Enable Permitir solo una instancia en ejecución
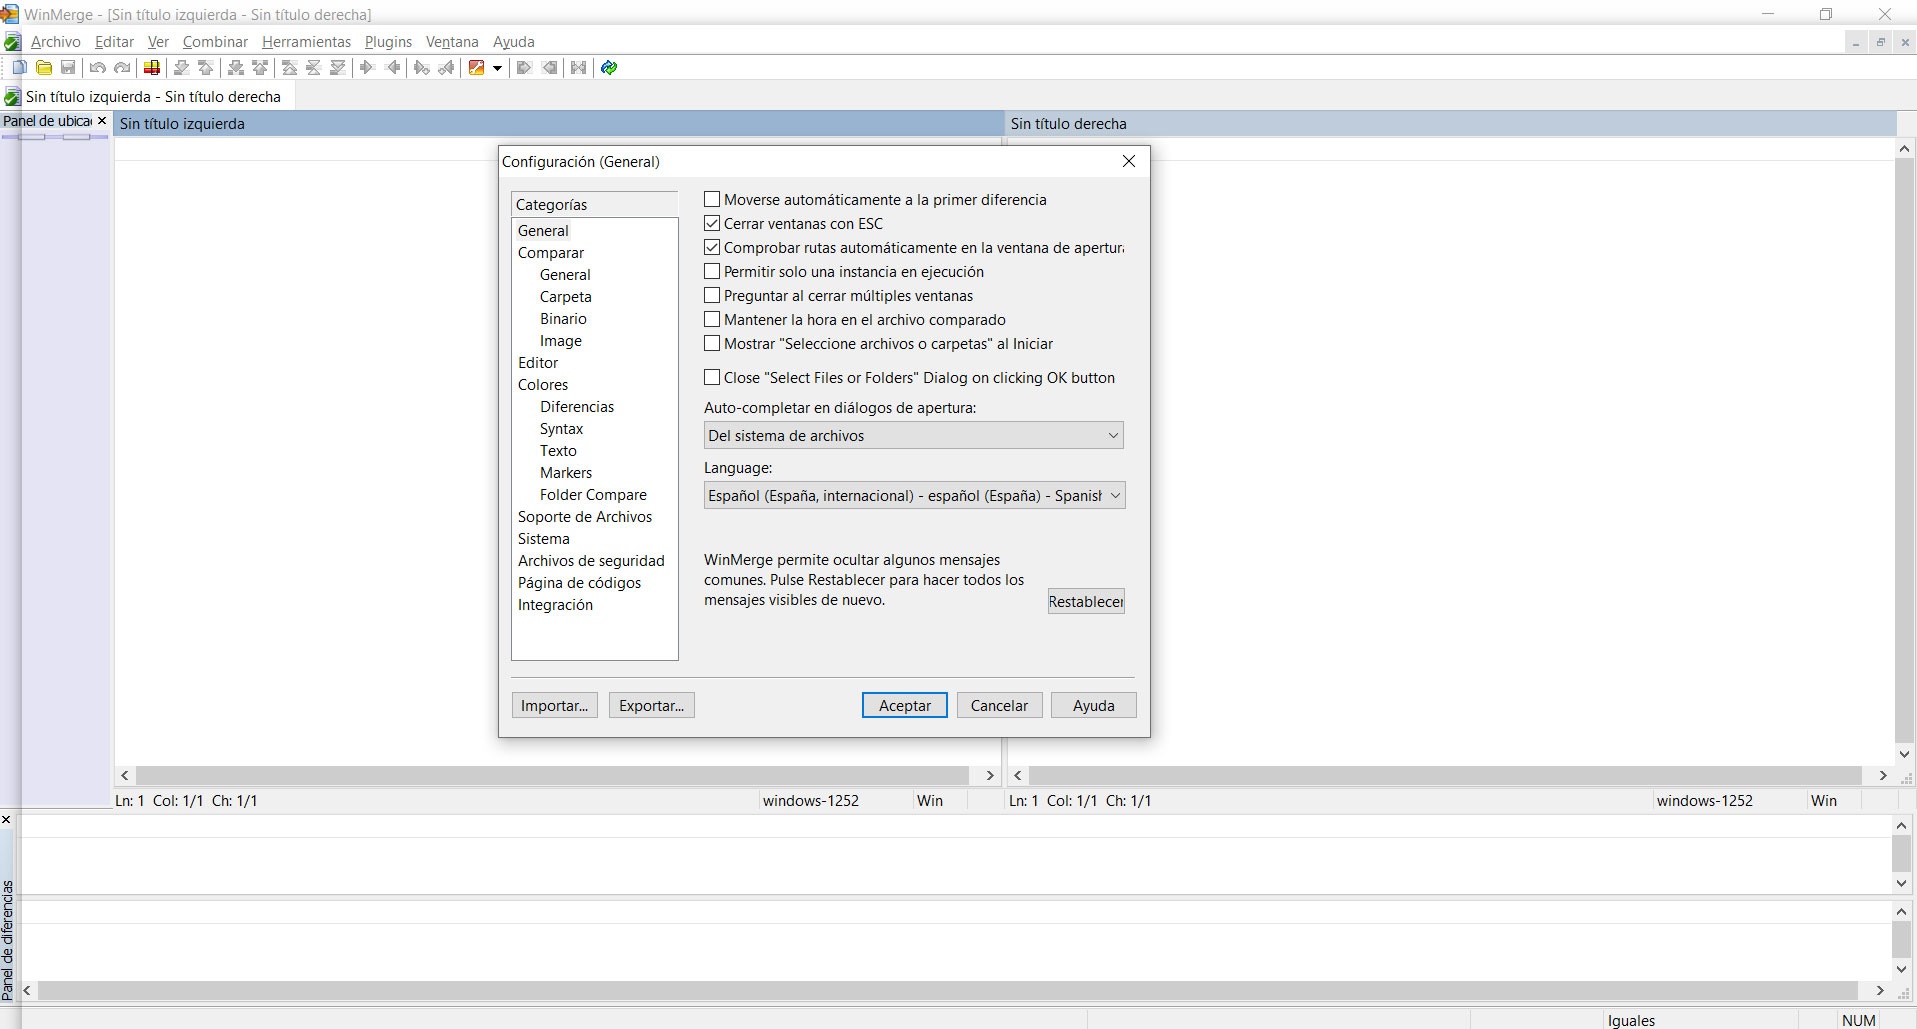This screenshot has height=1029, width=1917. [x=712, y=272]
